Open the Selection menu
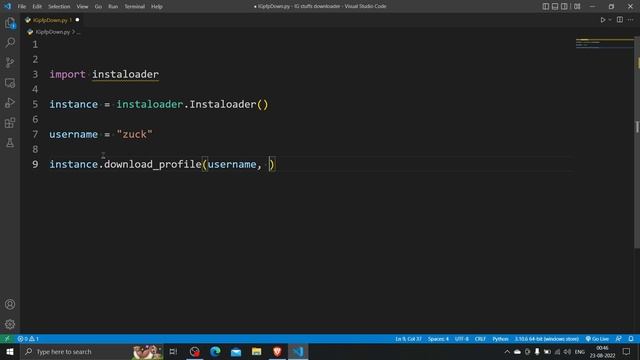 point(59,7)
